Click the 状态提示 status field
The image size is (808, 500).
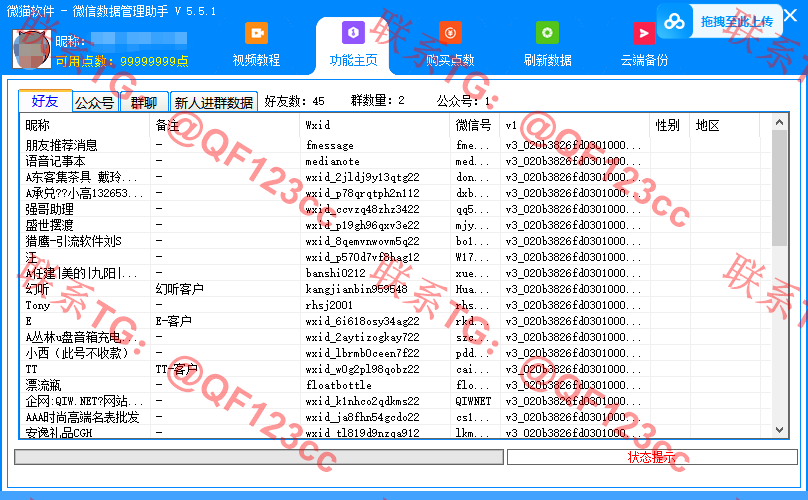click(x=652, y=457)
